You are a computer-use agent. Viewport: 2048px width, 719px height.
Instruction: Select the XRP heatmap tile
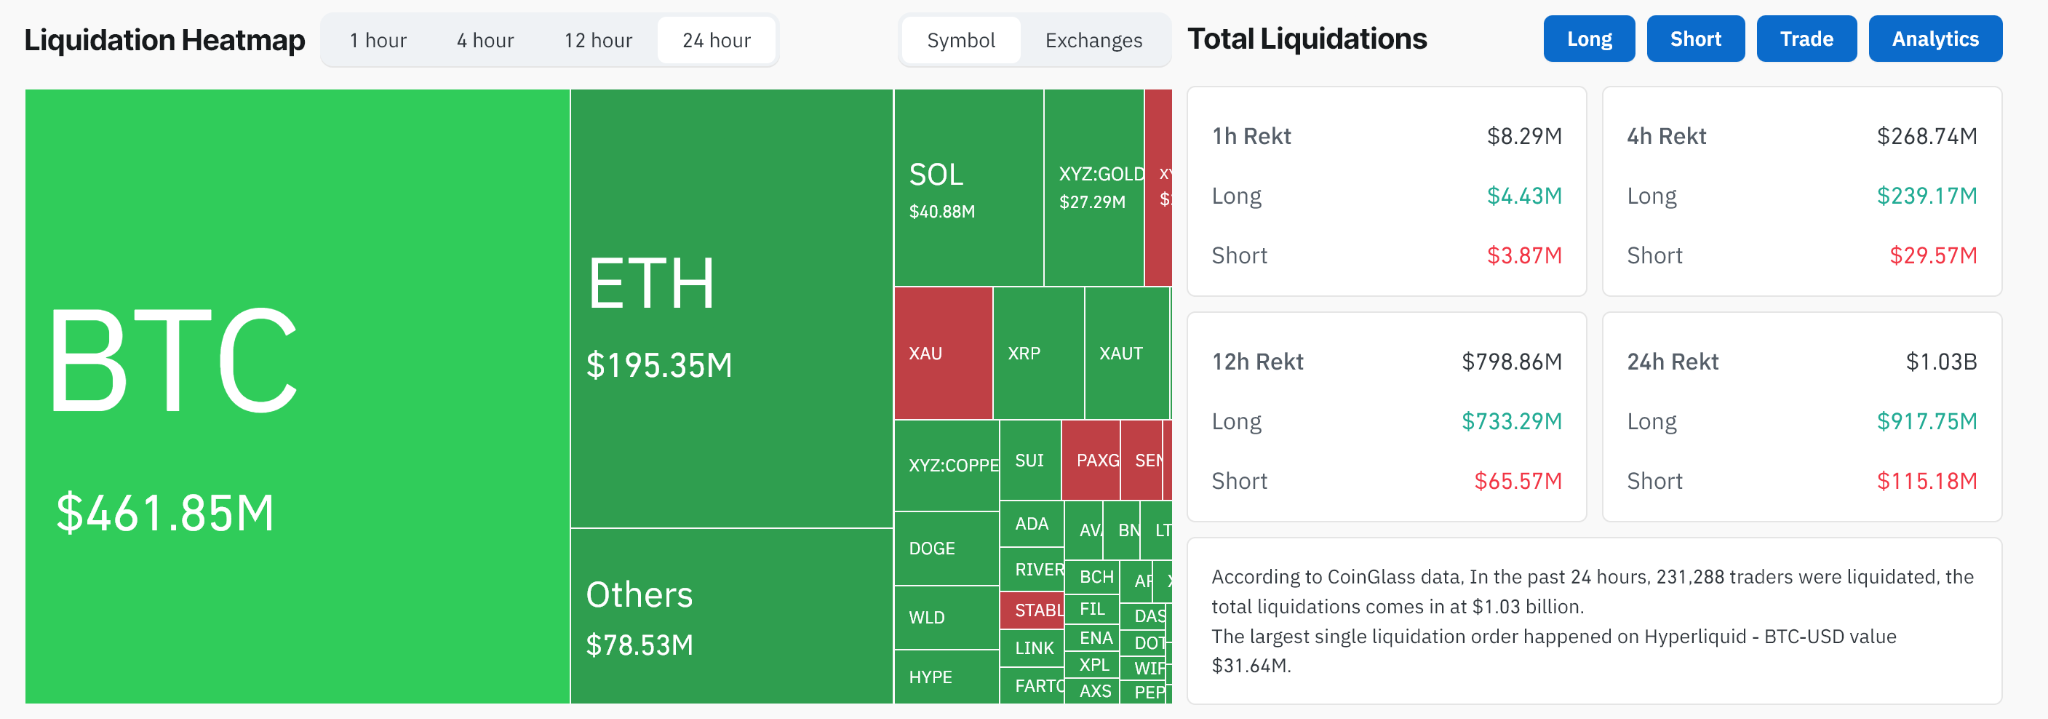point(1038,353)
